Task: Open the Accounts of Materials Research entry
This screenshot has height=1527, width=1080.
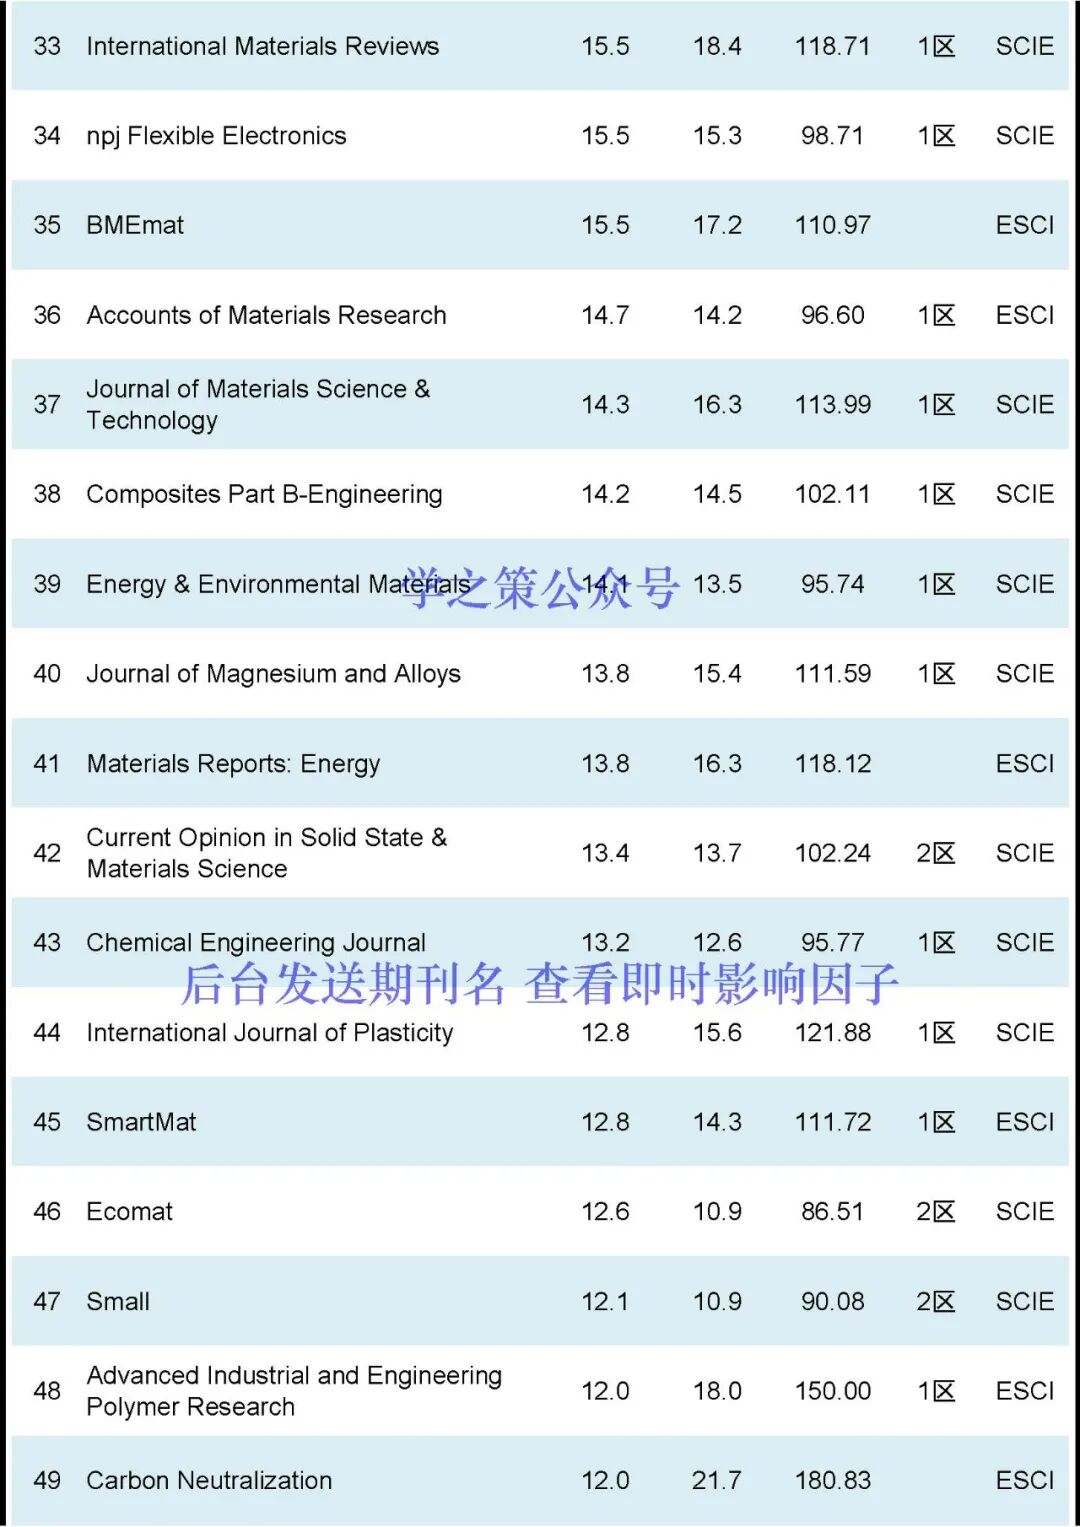Action: tap(266, 315)
